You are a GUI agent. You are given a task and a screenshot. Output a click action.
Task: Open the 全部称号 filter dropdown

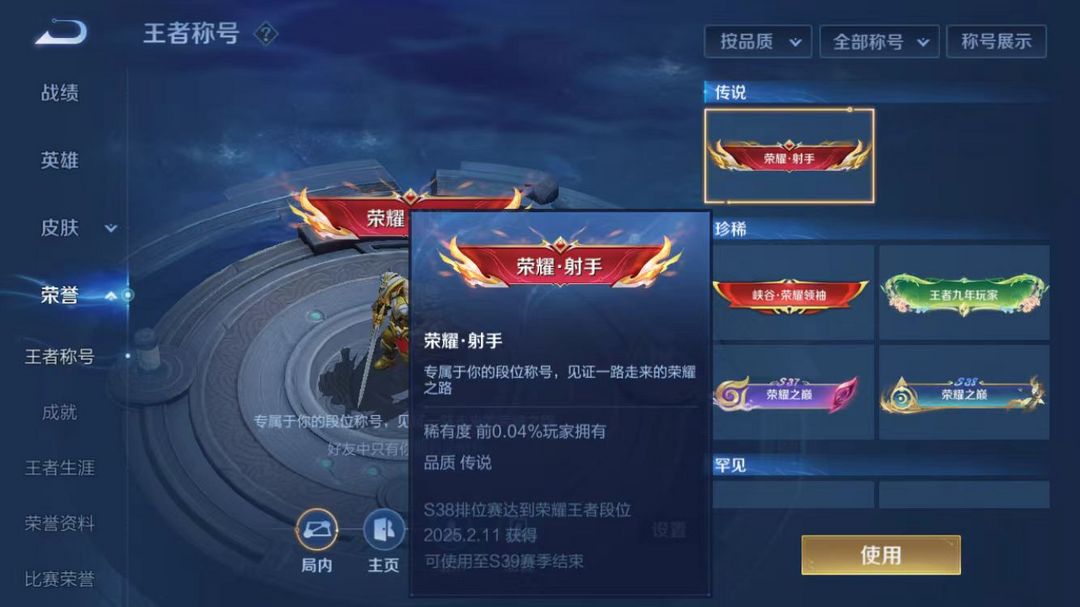pyautogui.click(x=880, y=41)
